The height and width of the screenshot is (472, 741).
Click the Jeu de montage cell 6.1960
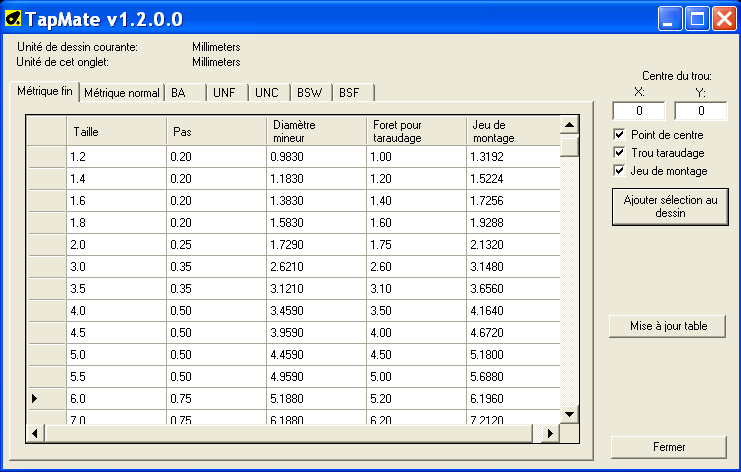[x=513, y=399]
